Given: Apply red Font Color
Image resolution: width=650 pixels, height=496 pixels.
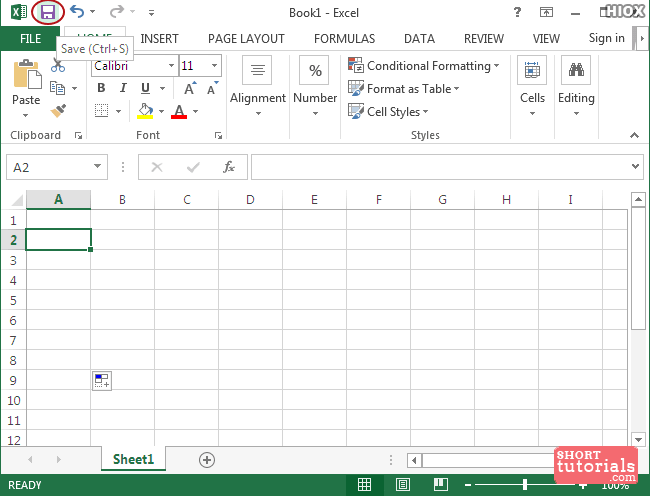Looking at the screenshot, I should (x=179, y=111).
